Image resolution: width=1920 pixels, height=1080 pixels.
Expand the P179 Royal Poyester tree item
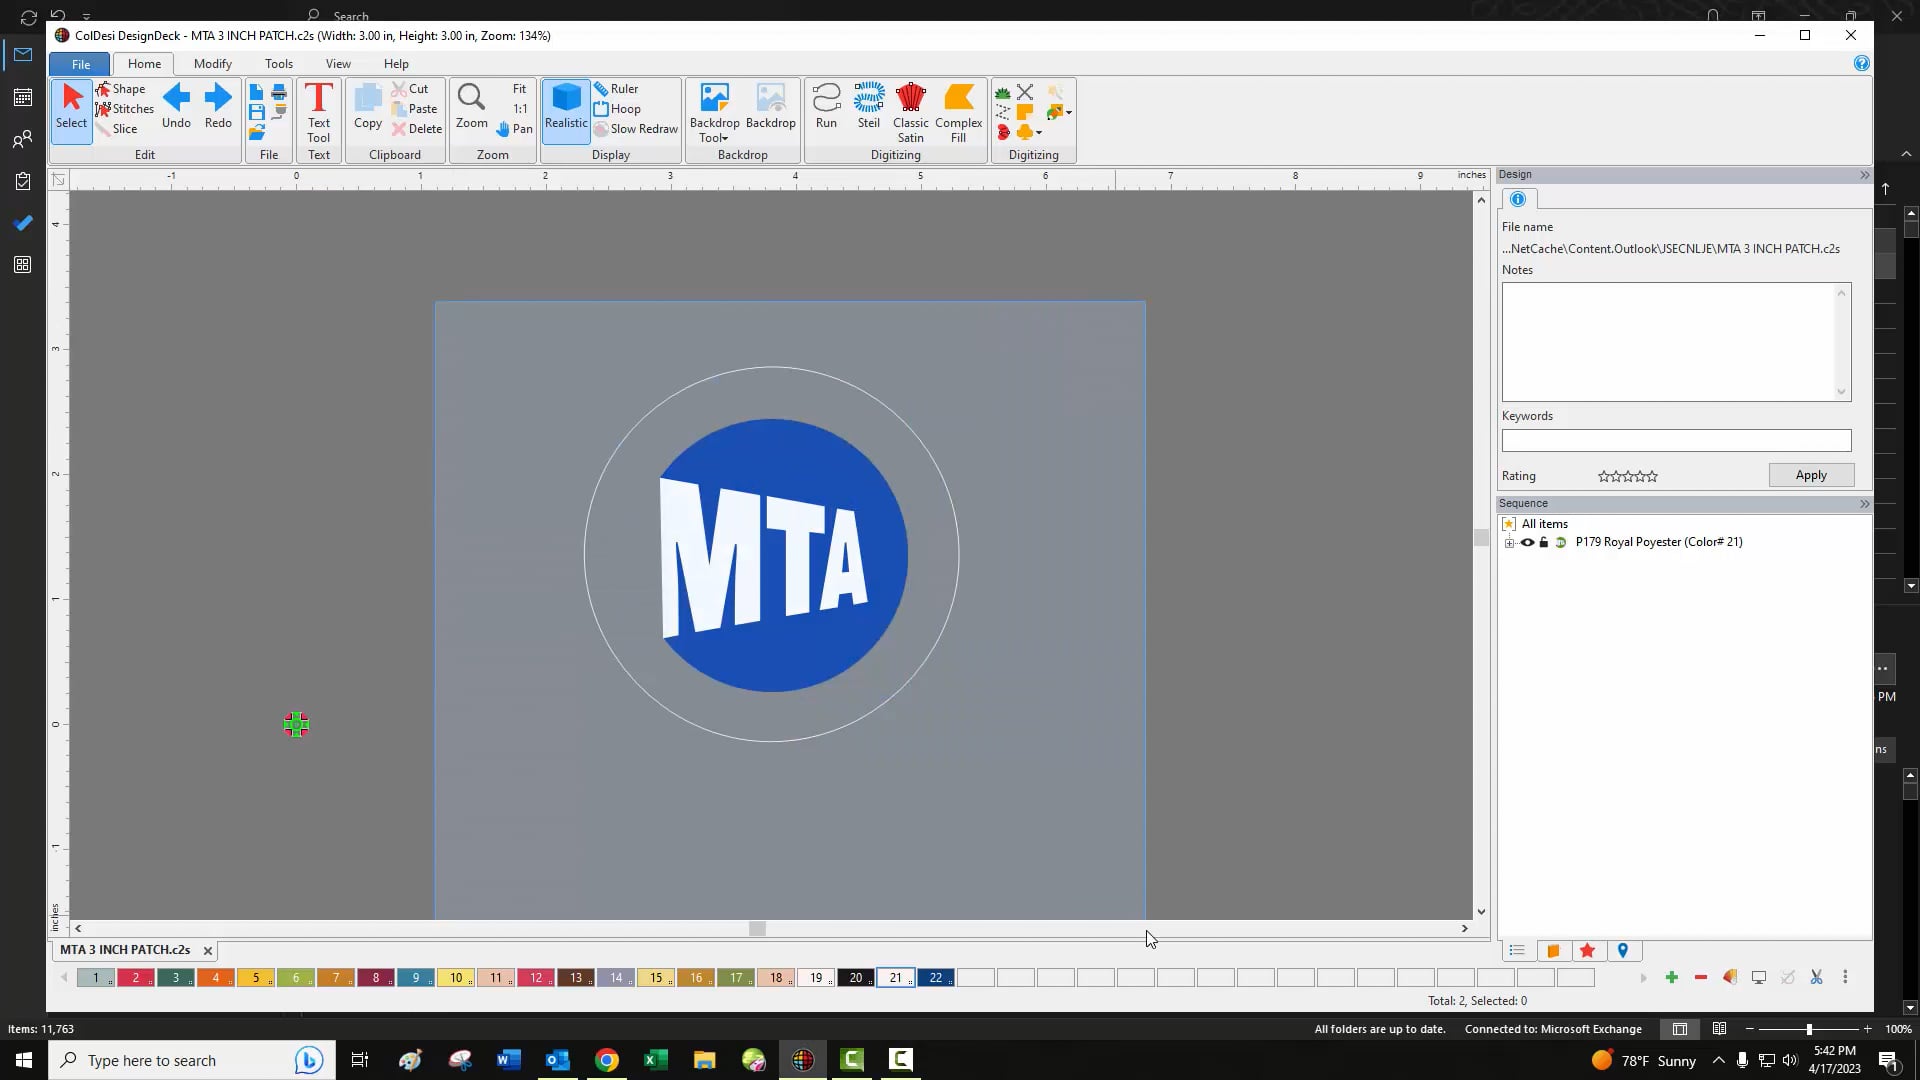1511,543
